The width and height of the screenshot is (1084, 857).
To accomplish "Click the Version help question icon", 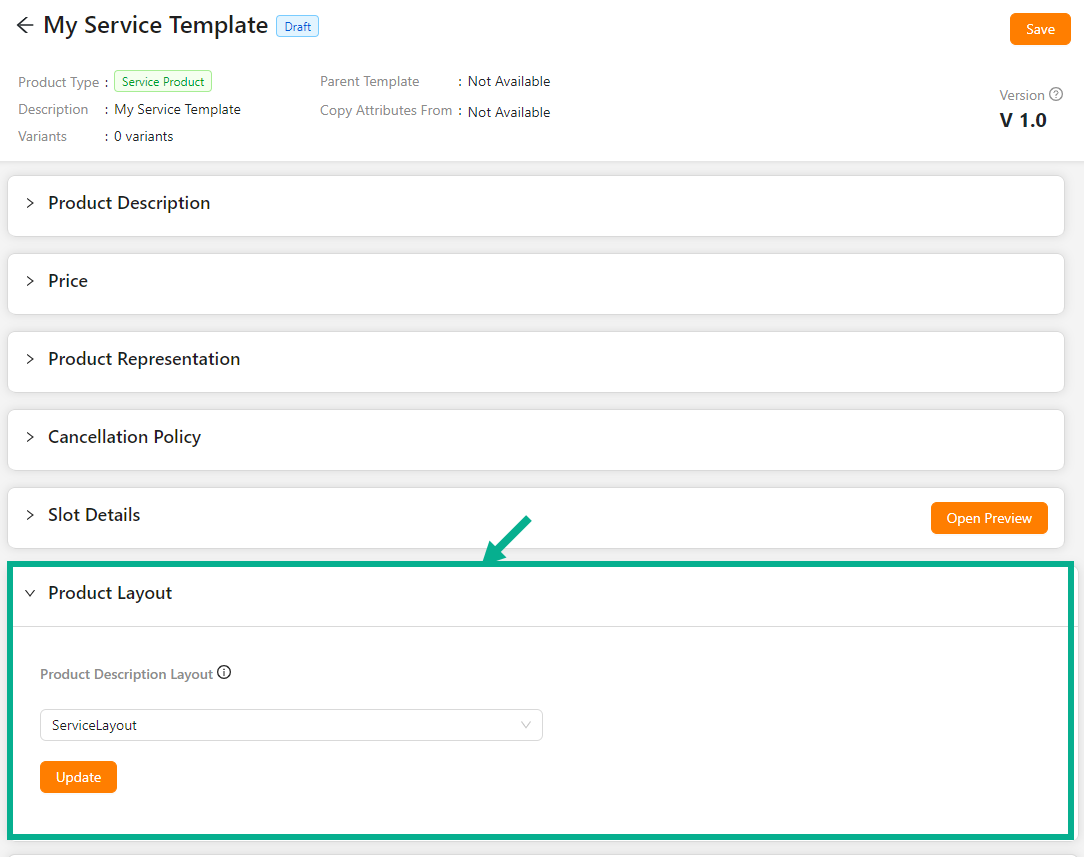I will coord(1056,95).
